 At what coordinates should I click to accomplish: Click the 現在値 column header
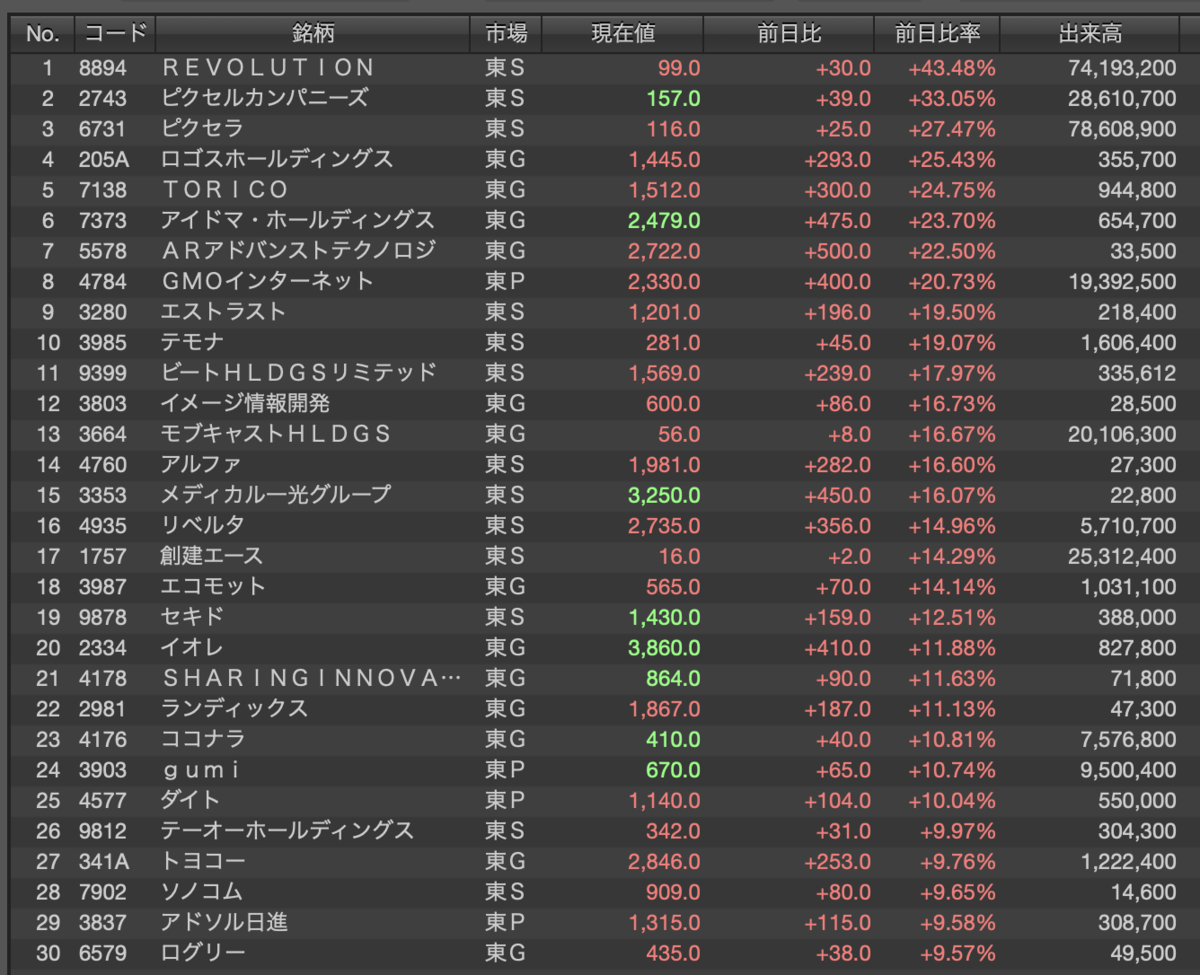623,34
